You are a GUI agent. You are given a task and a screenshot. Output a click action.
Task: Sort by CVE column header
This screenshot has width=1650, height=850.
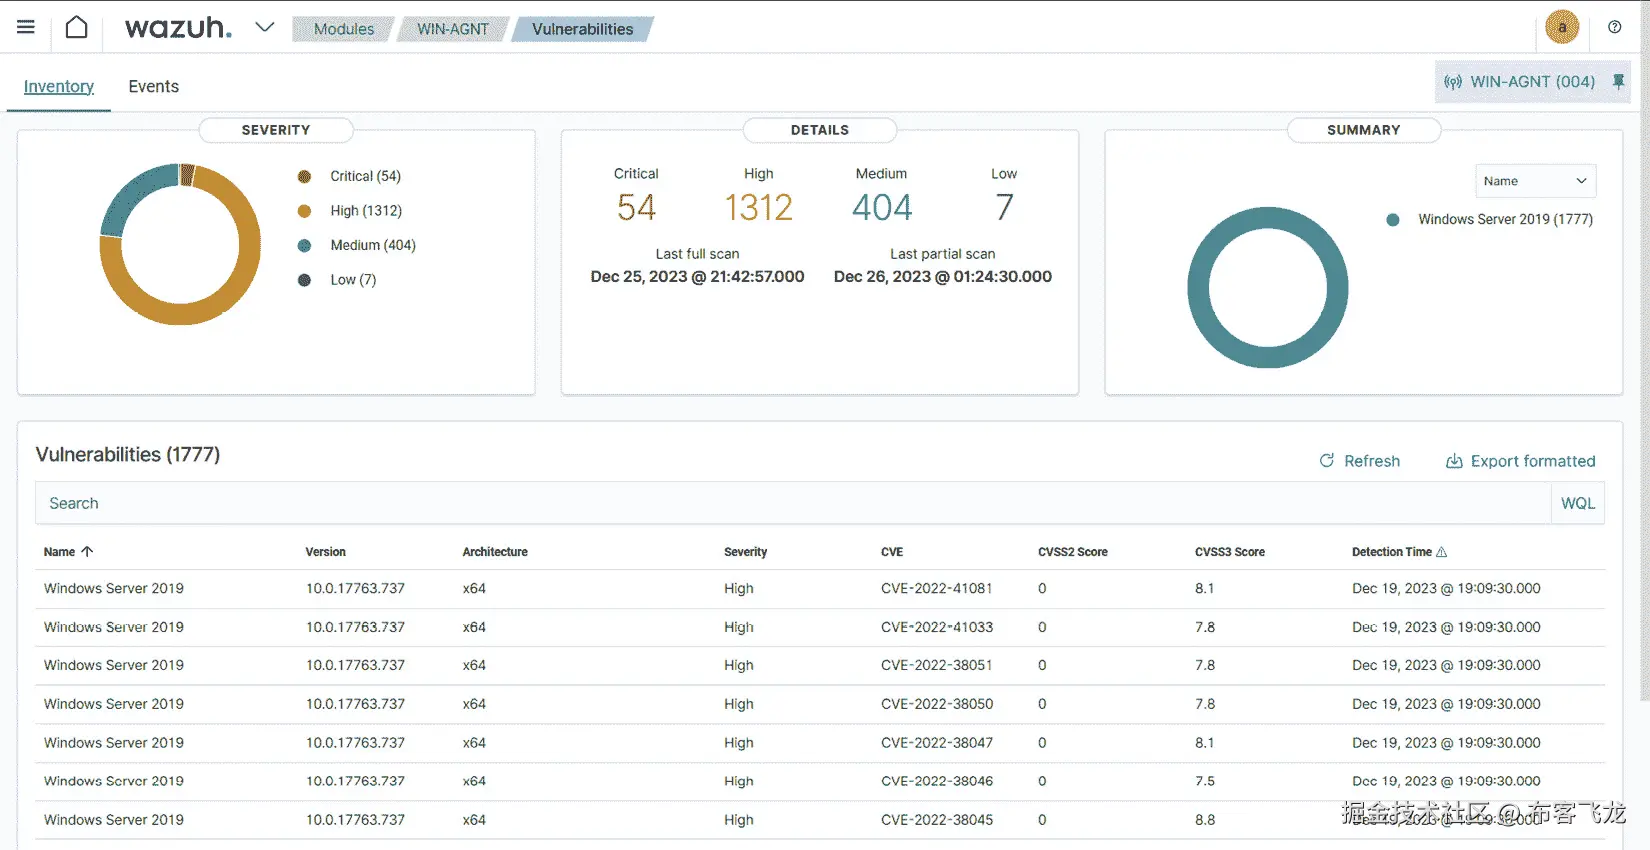892,552
